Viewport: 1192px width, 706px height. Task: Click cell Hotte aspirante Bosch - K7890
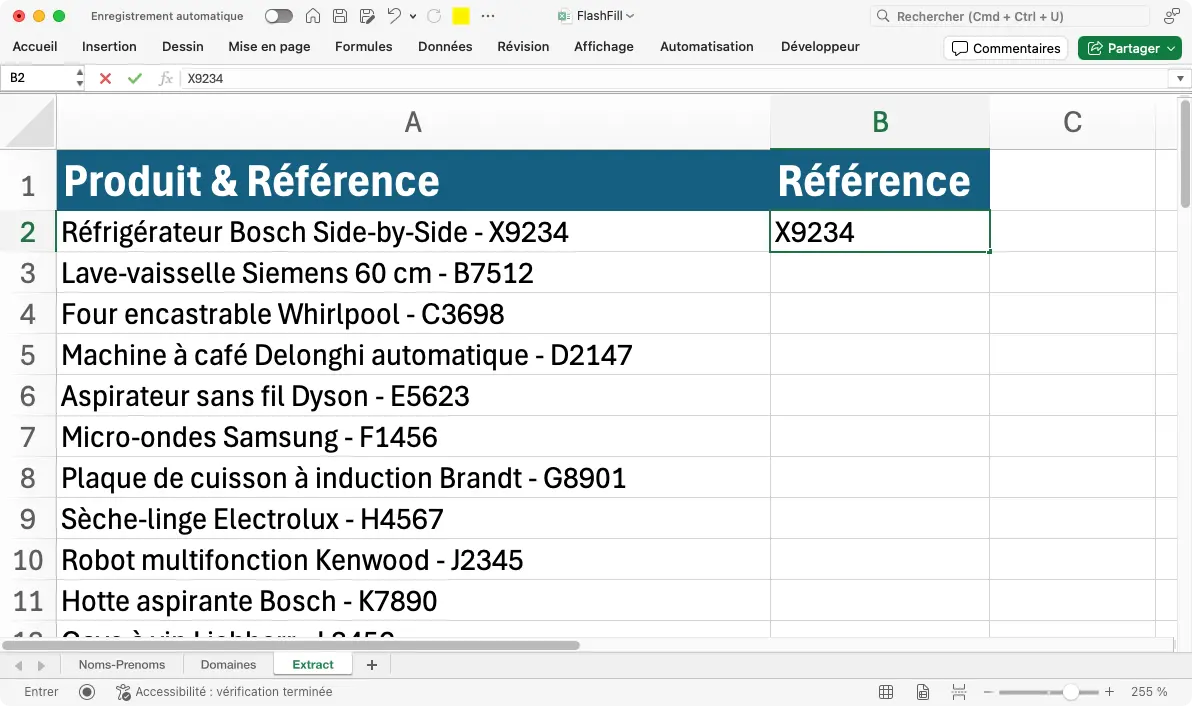pos(413,601)
